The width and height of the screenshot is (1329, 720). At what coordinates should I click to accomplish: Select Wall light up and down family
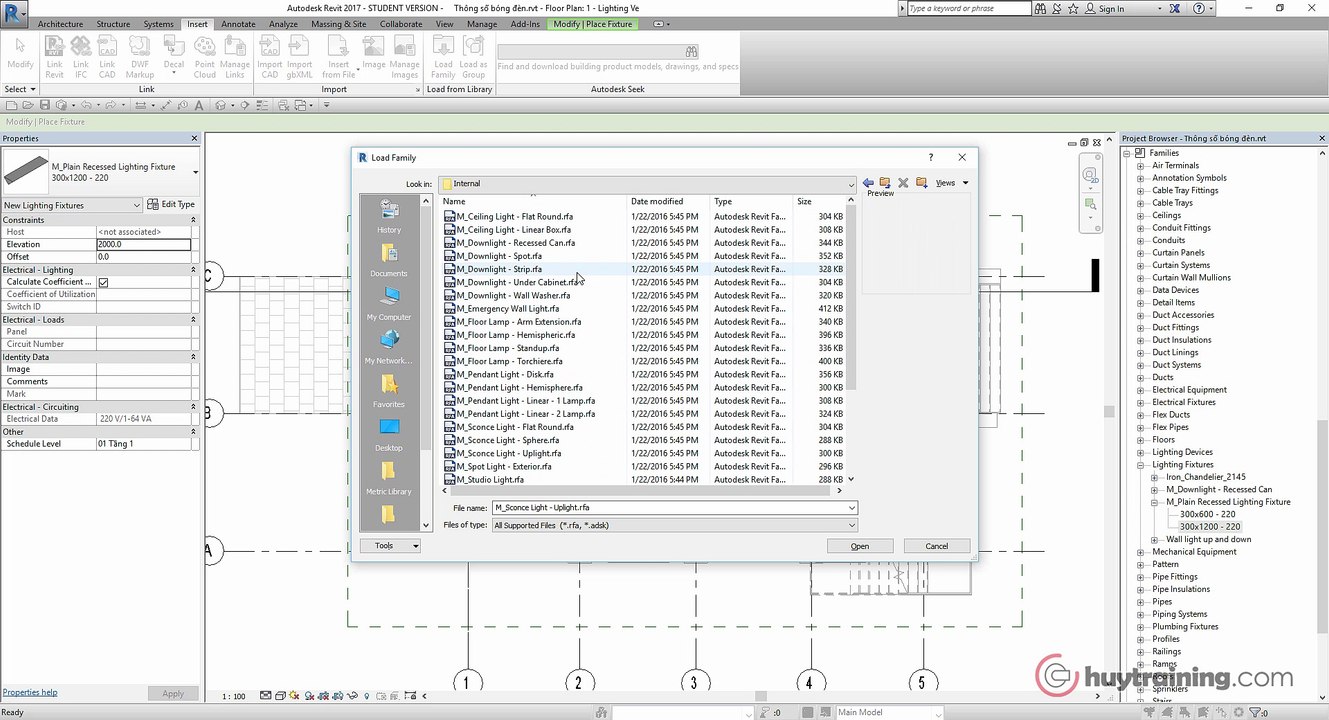click(1208, 540)
